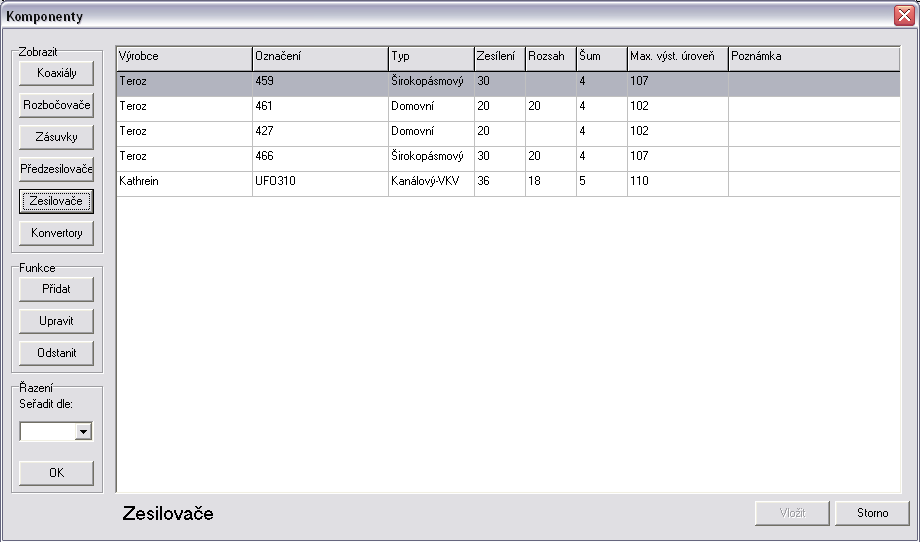Click the Označení column header
920x542 pixels.
tap(320, 59)
